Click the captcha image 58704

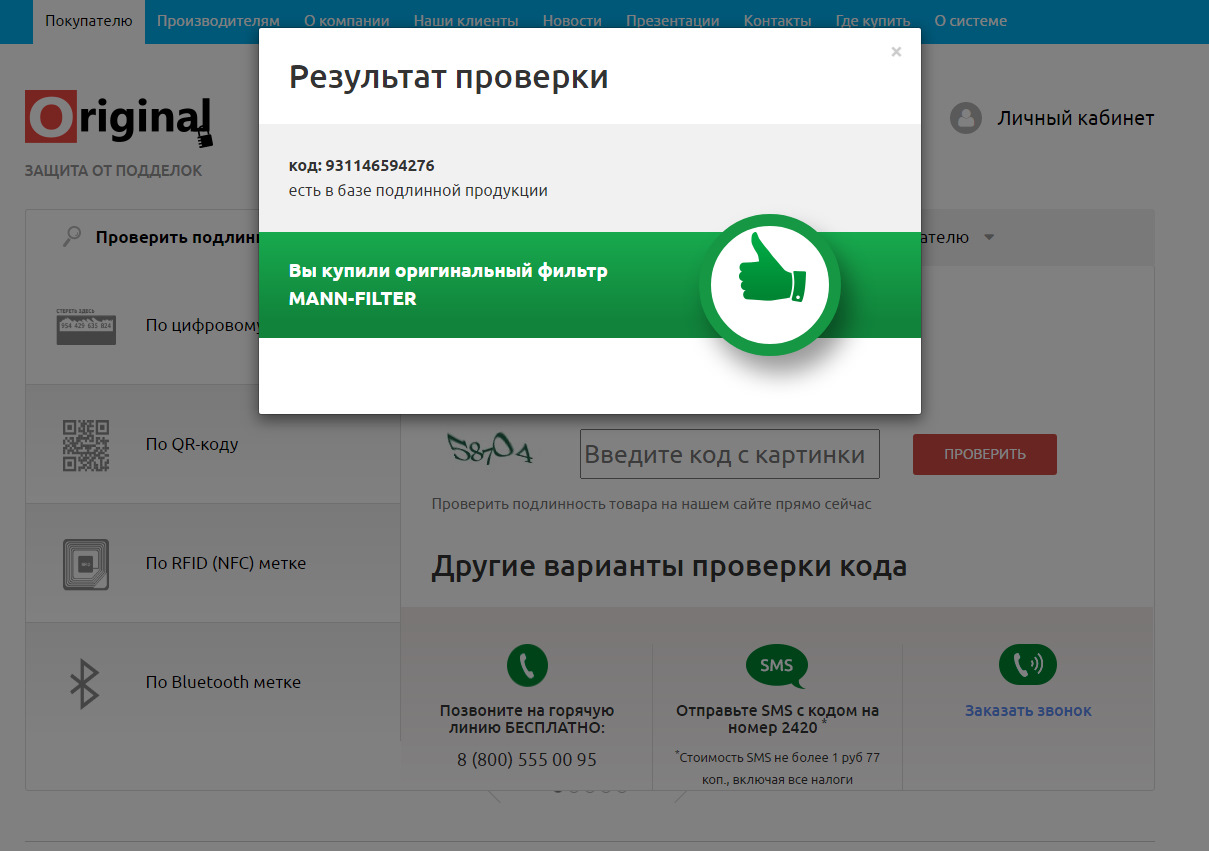tap(490, 451)
